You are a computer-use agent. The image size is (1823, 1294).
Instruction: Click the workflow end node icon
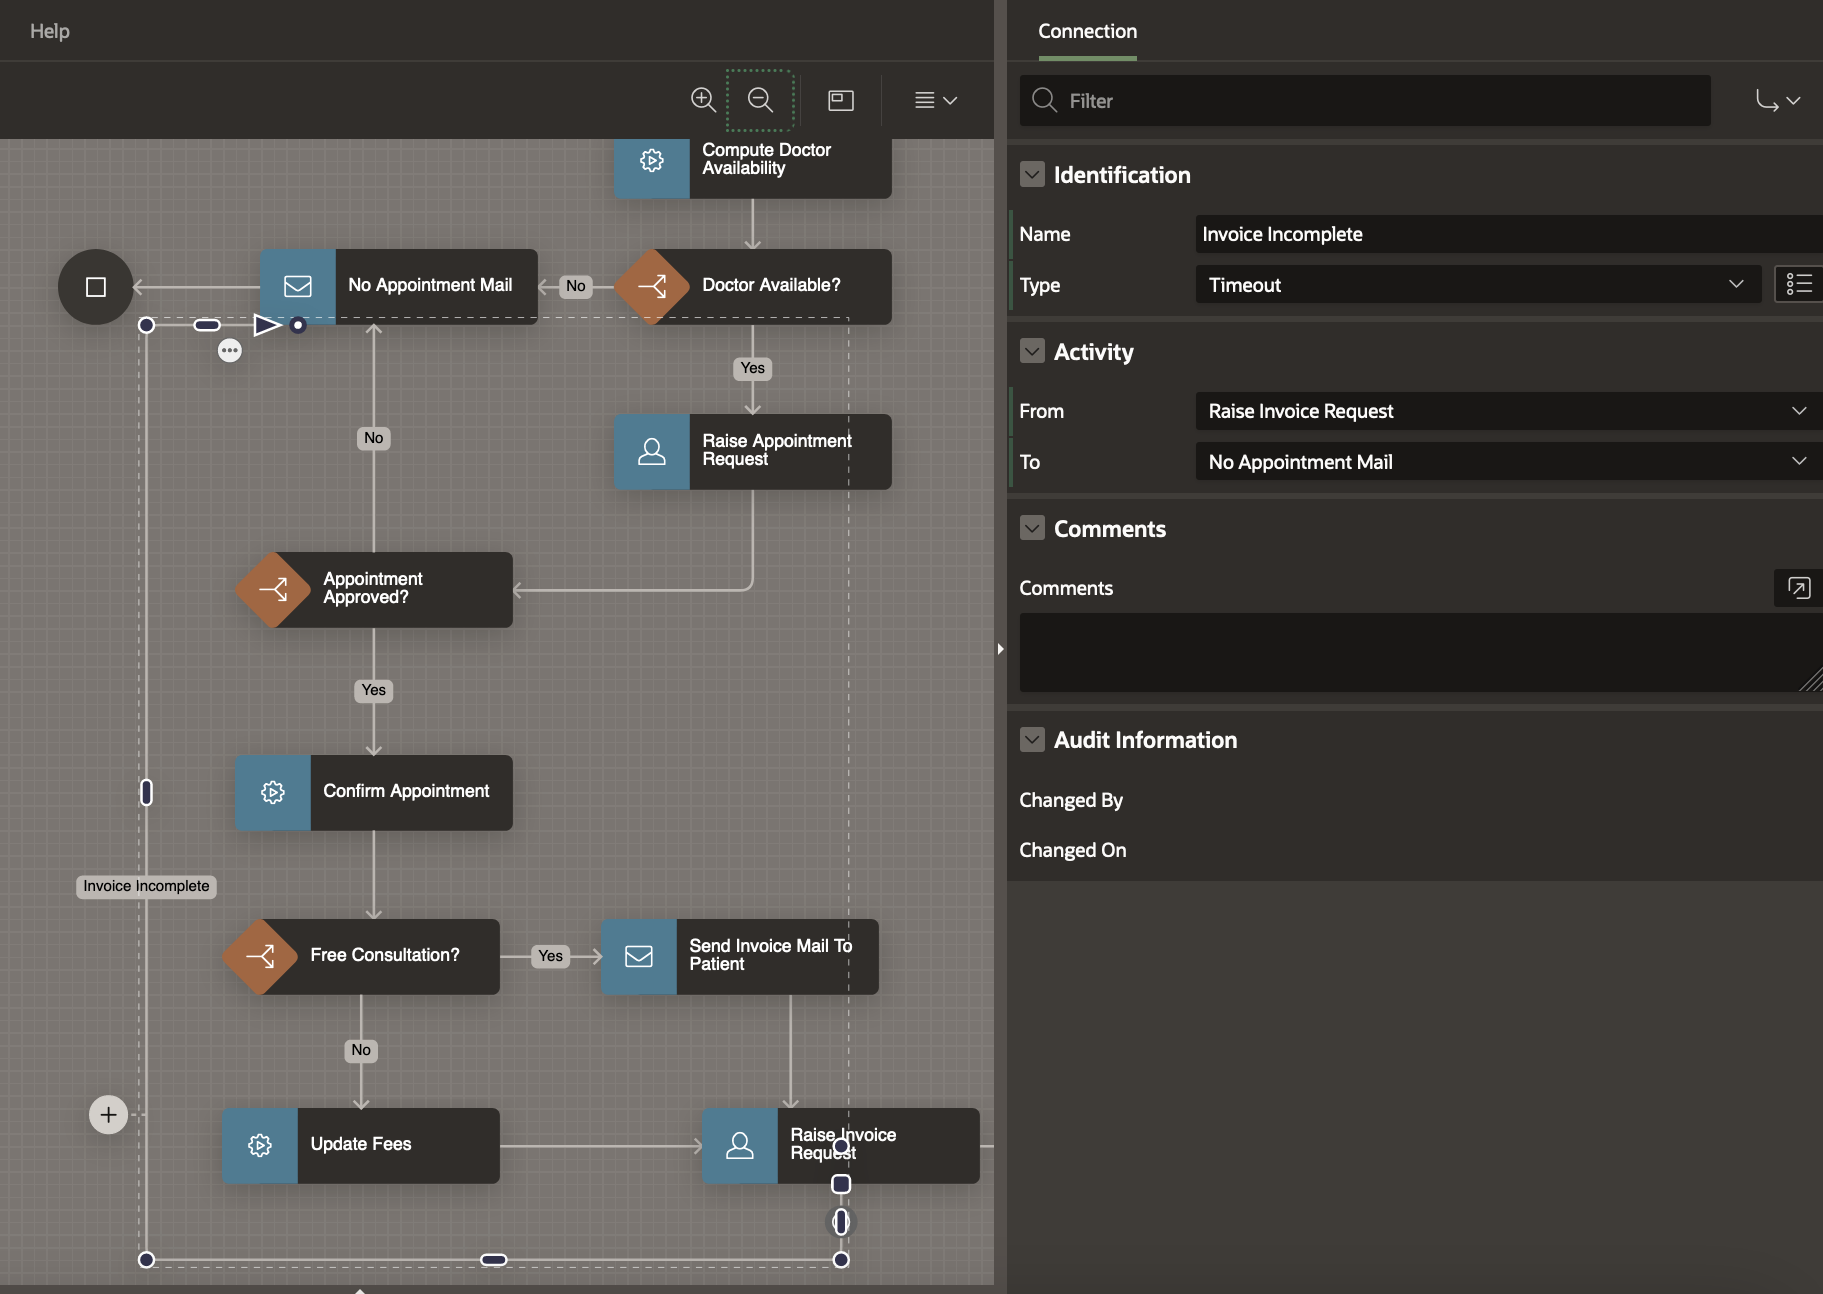(x=96, y=287)
